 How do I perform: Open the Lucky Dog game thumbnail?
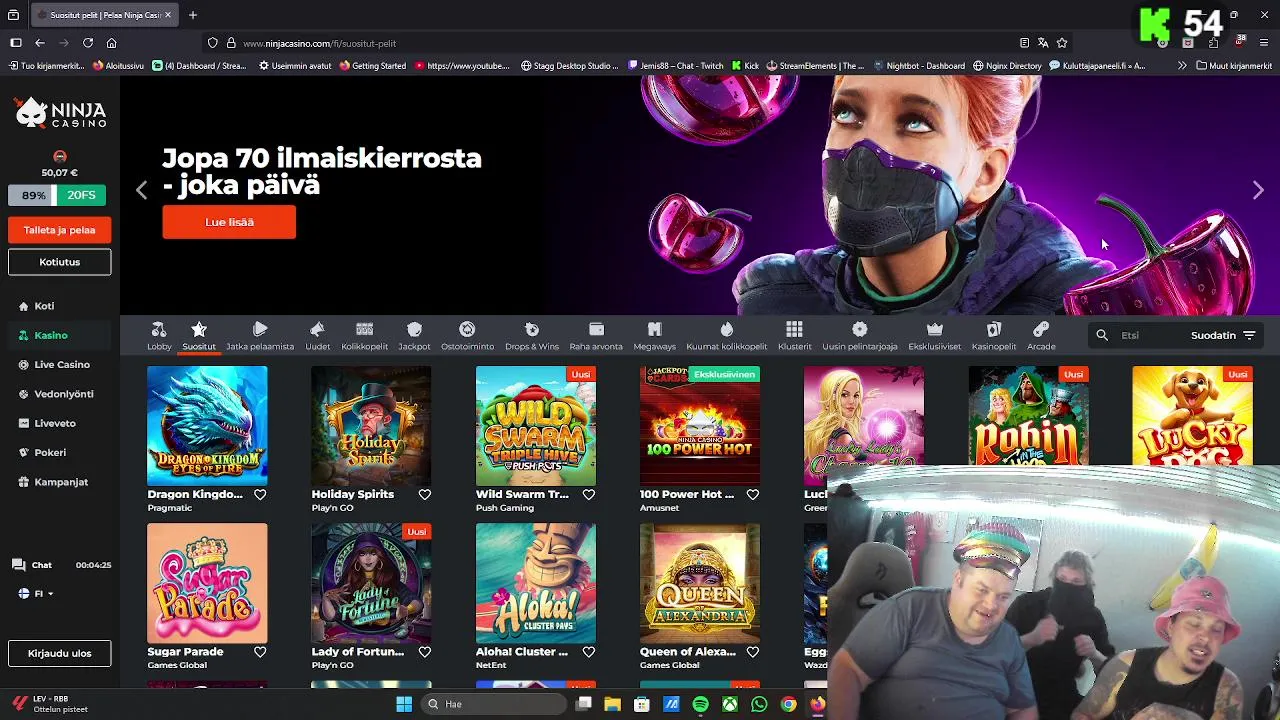pyautogui.click(x=1192, y=416)
